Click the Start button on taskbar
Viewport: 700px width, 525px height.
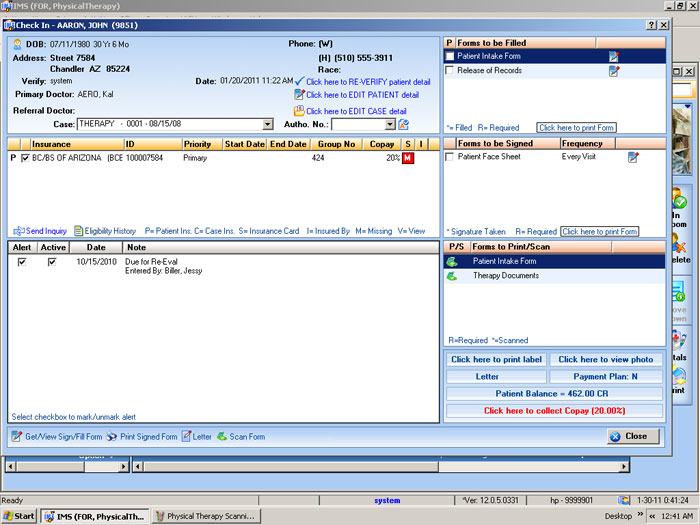pyautogui.click(x=18, y=516)
